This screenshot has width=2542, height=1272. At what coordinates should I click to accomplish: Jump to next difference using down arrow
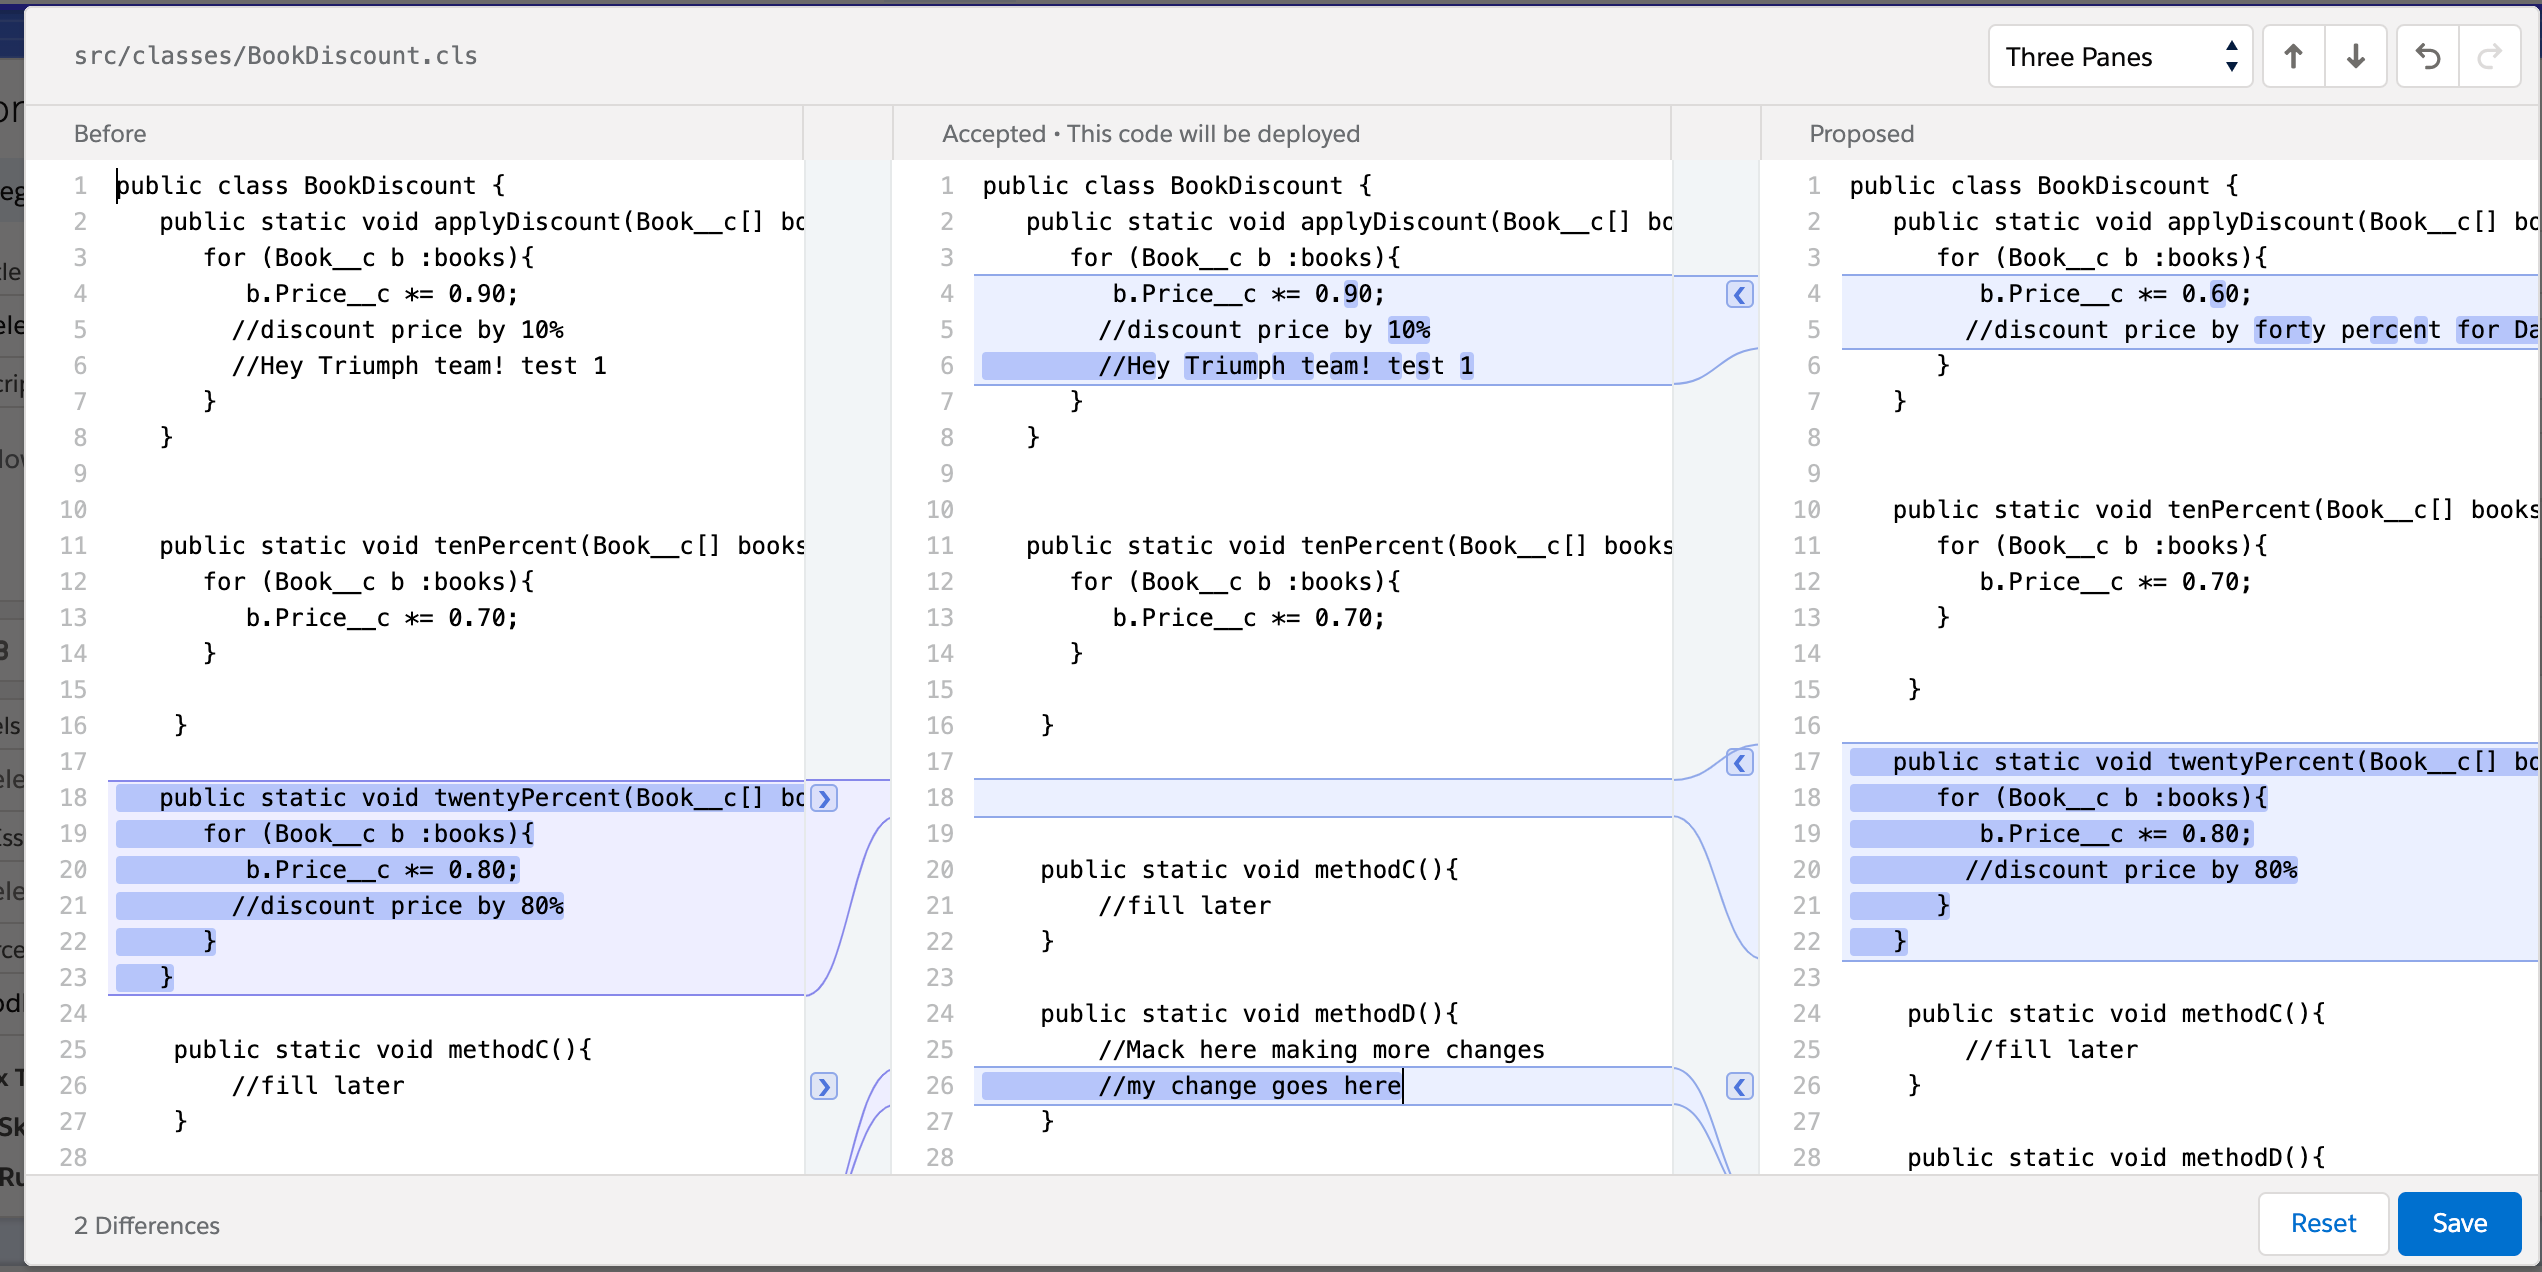coord(2356,56)
